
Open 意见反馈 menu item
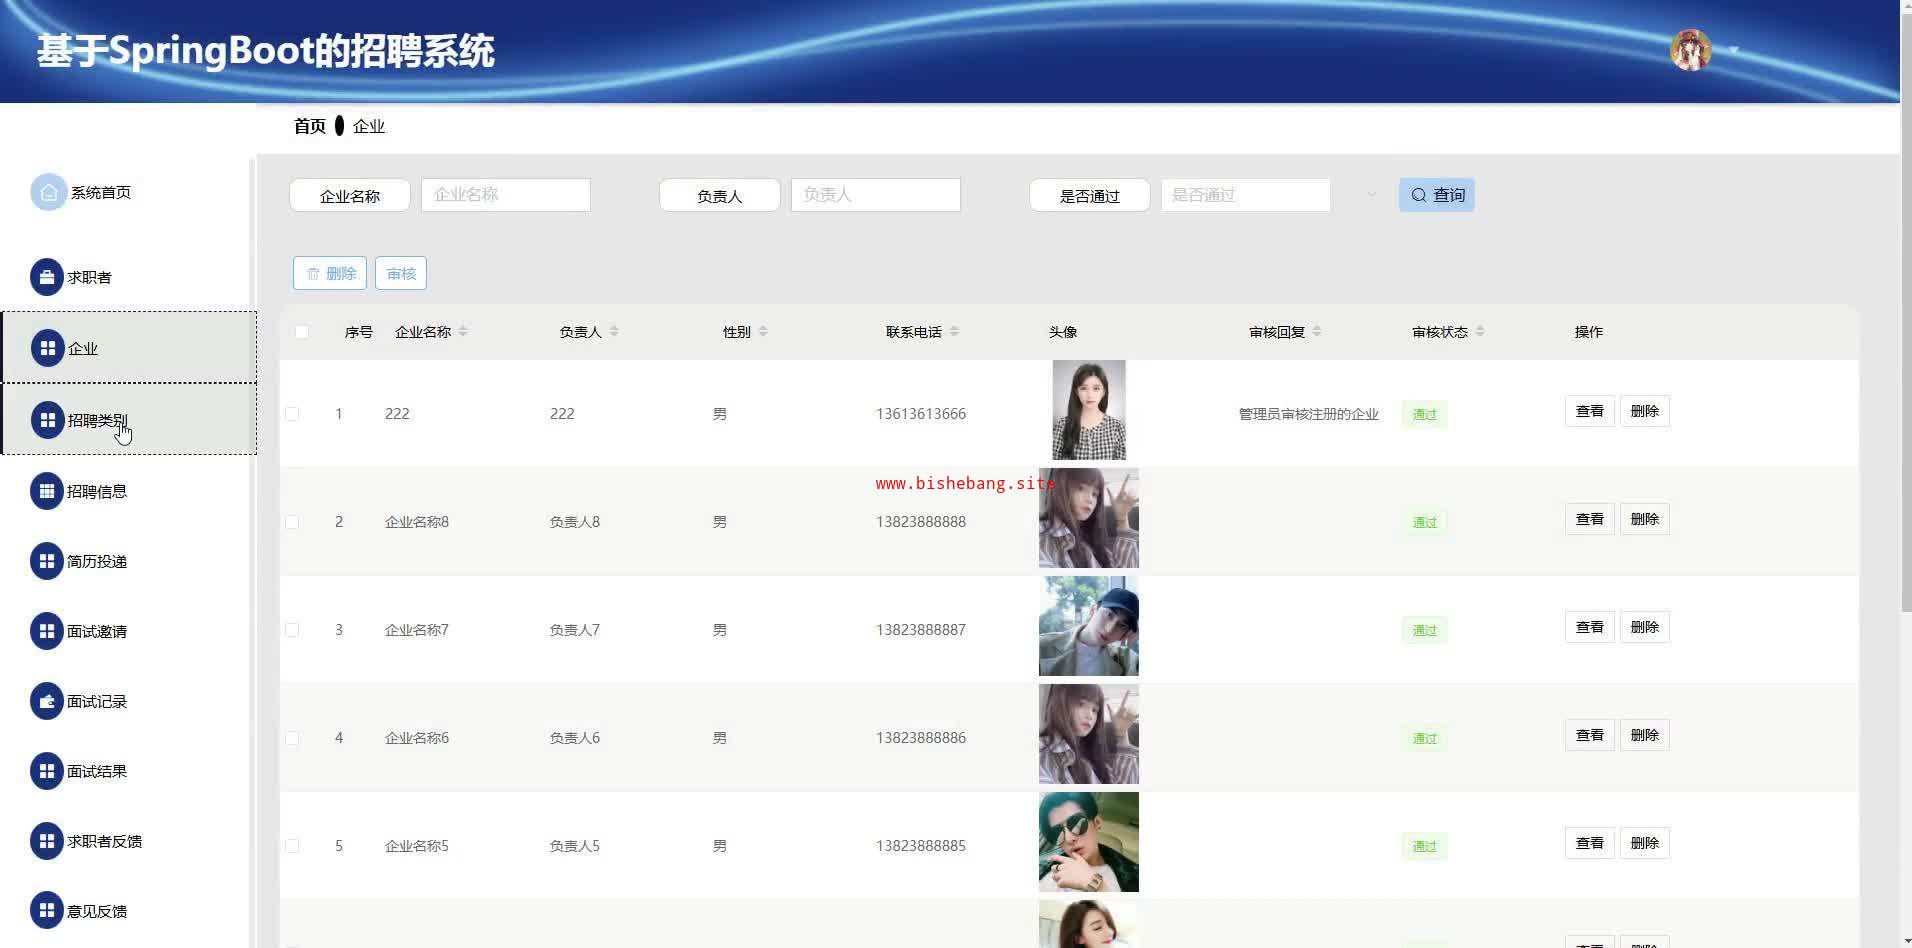[x=129, y=911]
